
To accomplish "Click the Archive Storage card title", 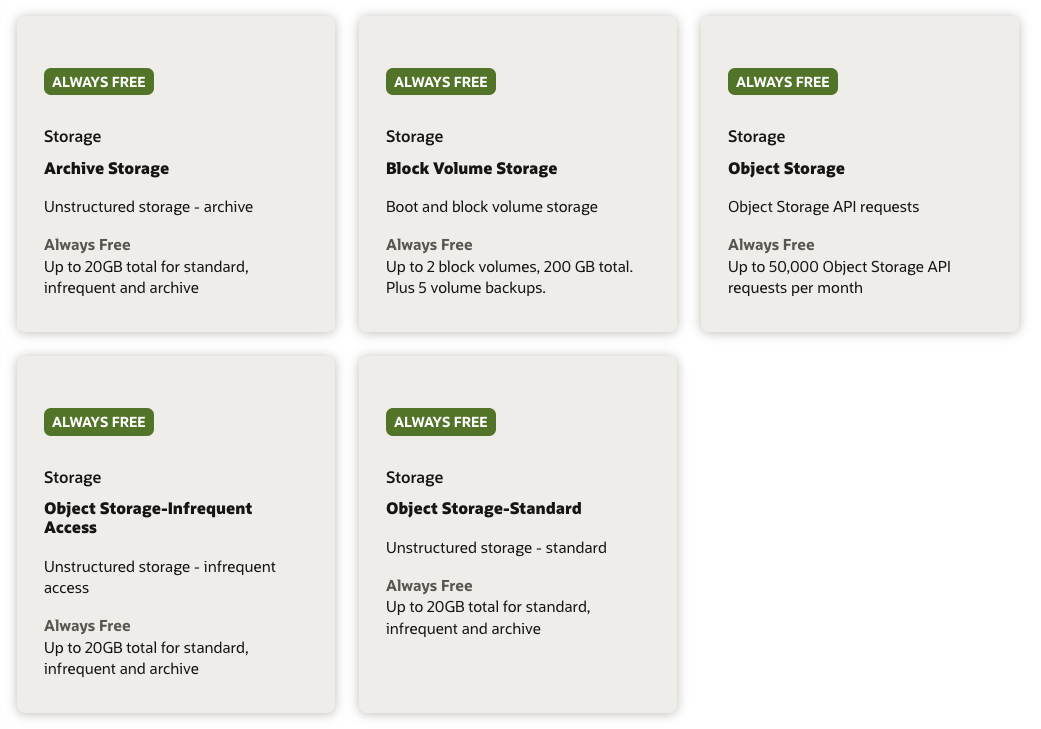I will (x=106, y=168).
